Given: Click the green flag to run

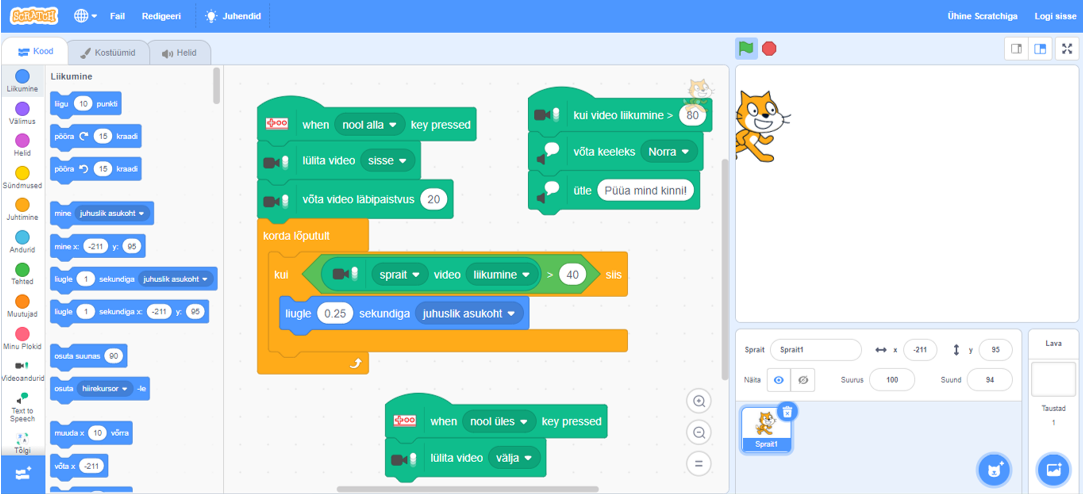Looking at the screenshot, I should pyautogui.click(x=745, y=48).
